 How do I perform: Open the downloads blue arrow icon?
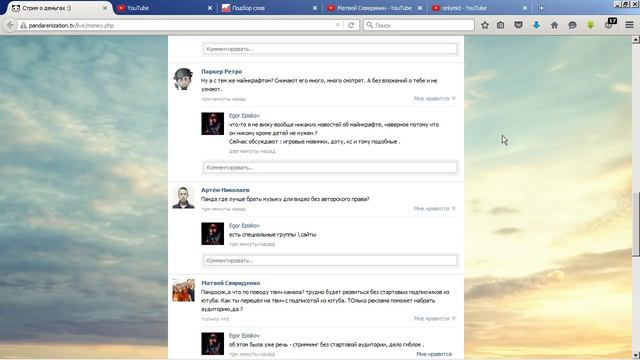tap(536, 25)
